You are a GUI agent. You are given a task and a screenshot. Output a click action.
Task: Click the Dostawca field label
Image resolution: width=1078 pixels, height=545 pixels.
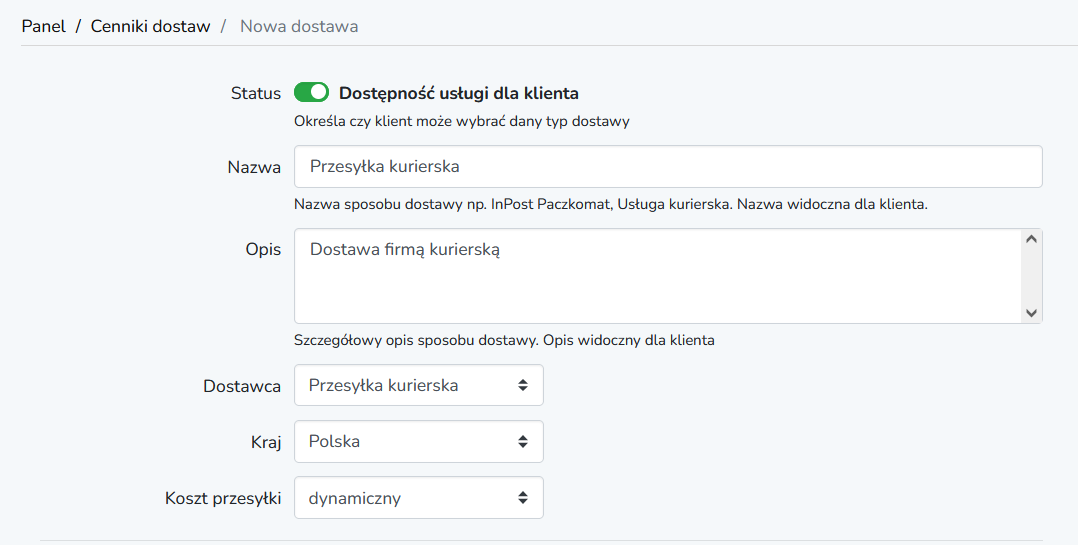pyautogui.click(x=242, y=386)
